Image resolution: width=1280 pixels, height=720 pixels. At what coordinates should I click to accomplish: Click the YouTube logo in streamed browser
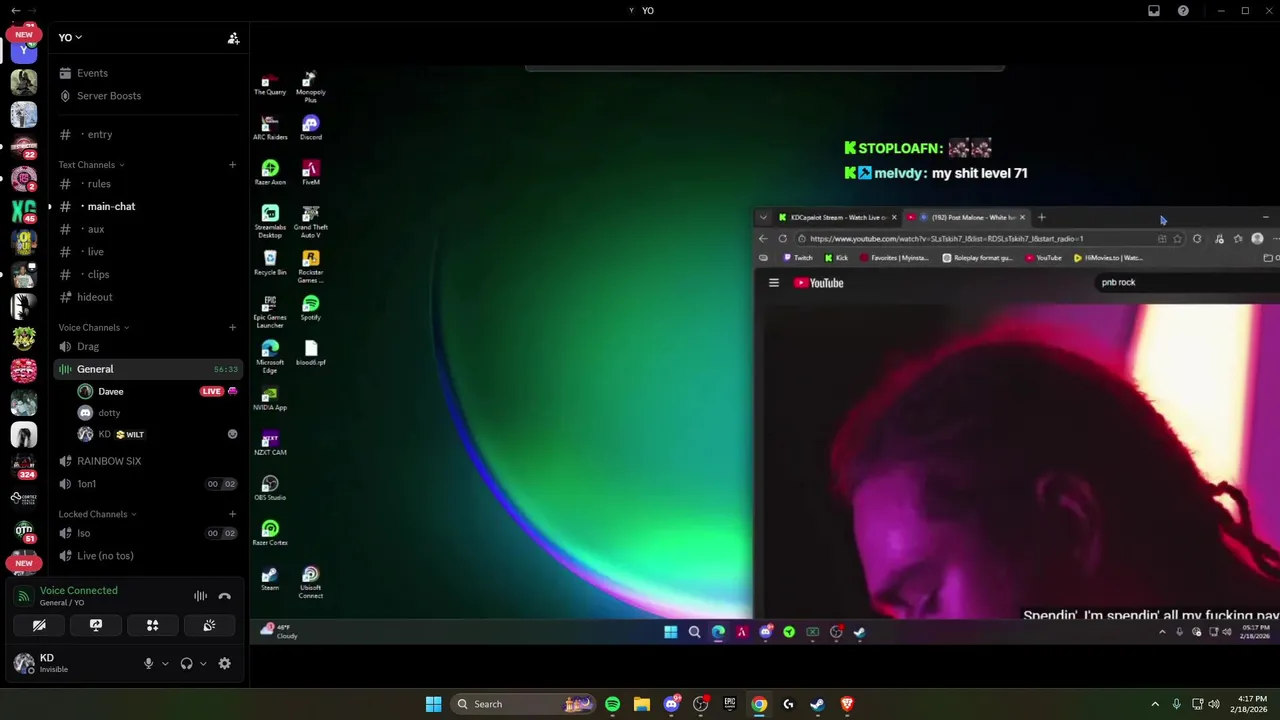click(819, 283)
